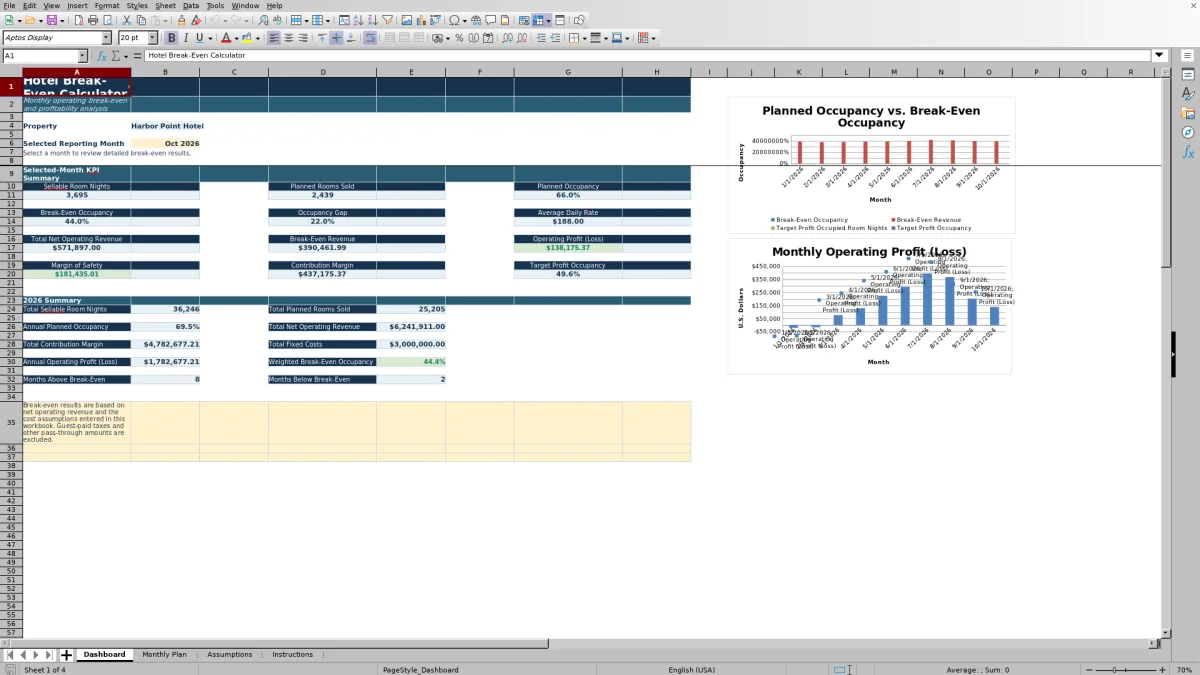Click the add new sheet plus icon
The image size is (1200, 675).
(x=67, y=655)
